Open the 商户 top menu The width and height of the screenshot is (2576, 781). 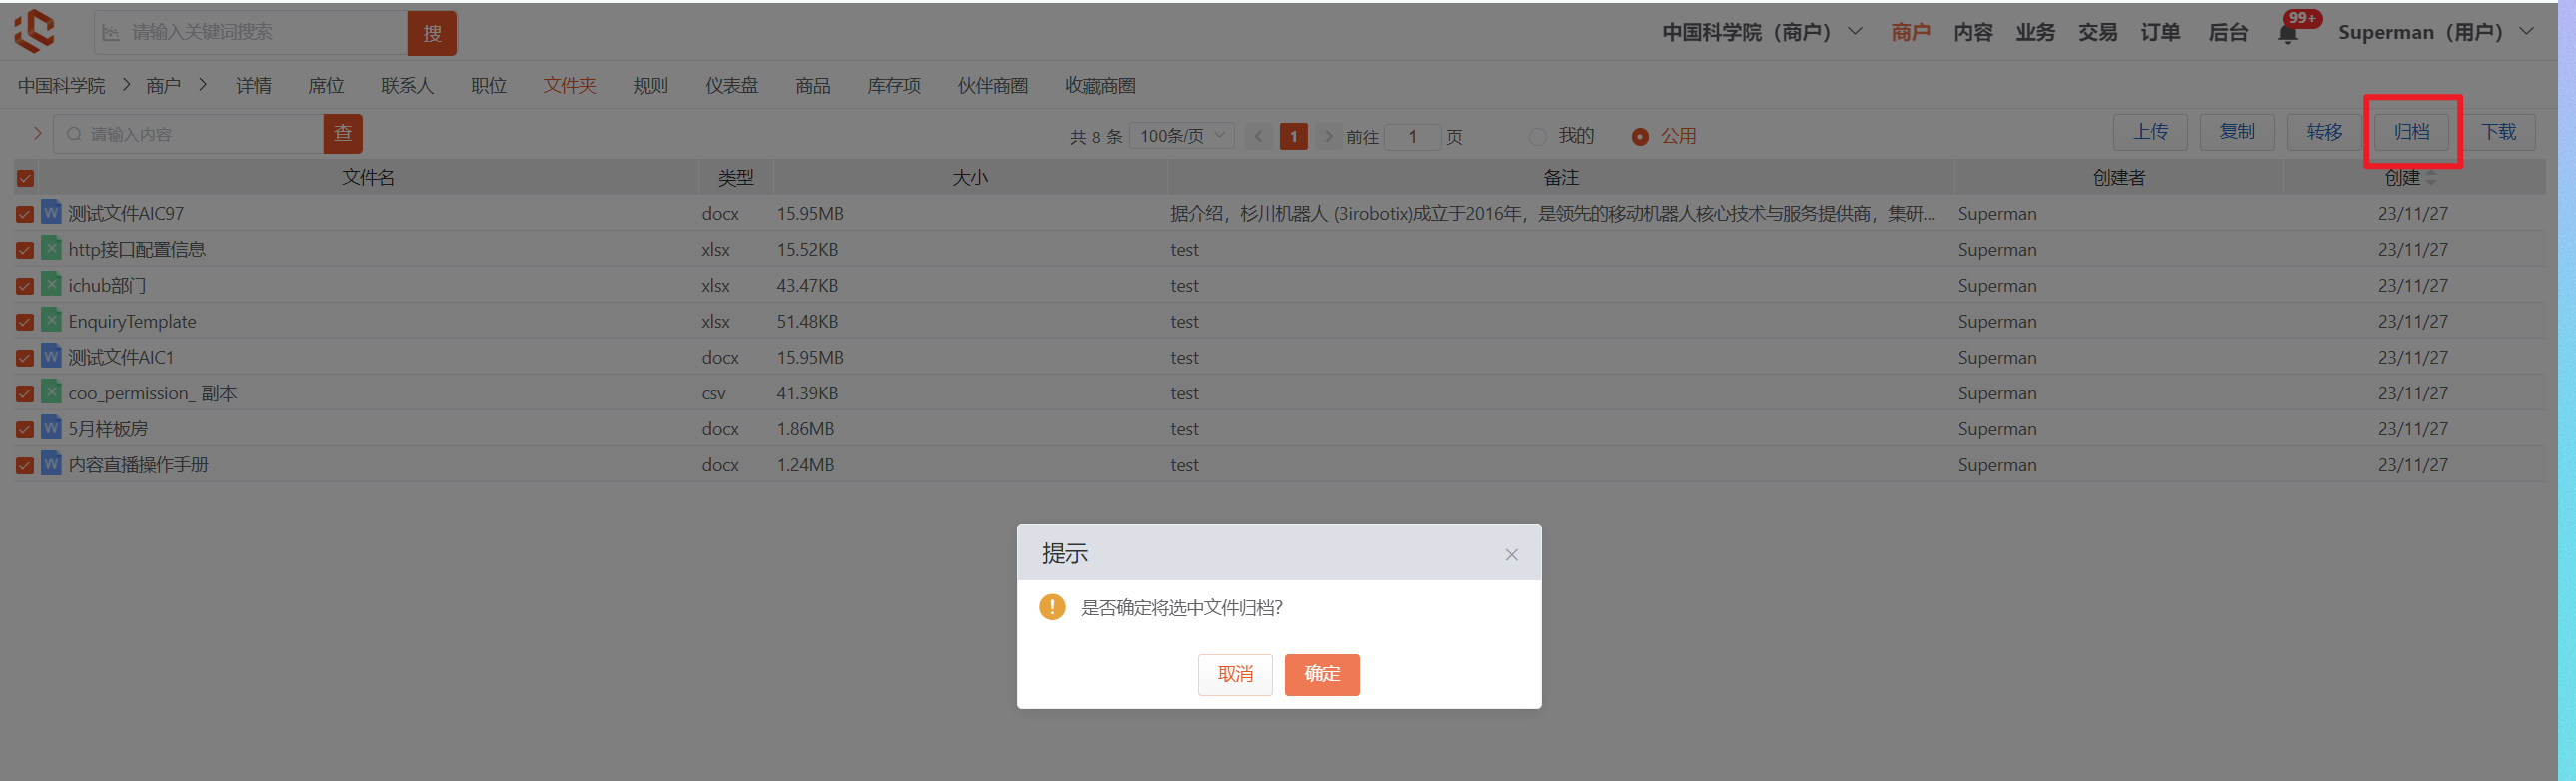[1910, 32]
